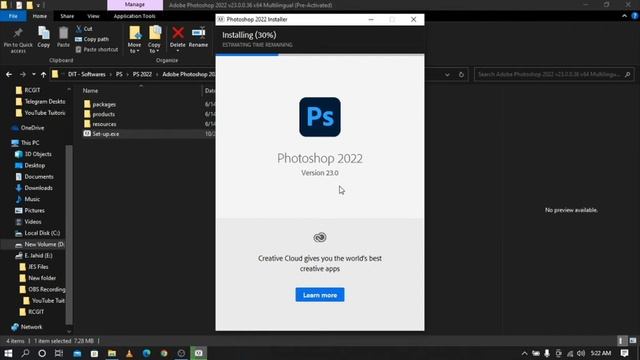Open the Application Tools tab
This screenshot has width=640, height=360.
(x=135, y=16)
